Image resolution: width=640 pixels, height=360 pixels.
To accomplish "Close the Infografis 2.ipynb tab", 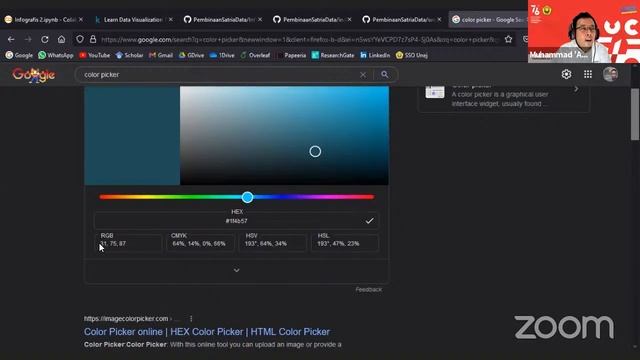I will [x=81, y=20].
